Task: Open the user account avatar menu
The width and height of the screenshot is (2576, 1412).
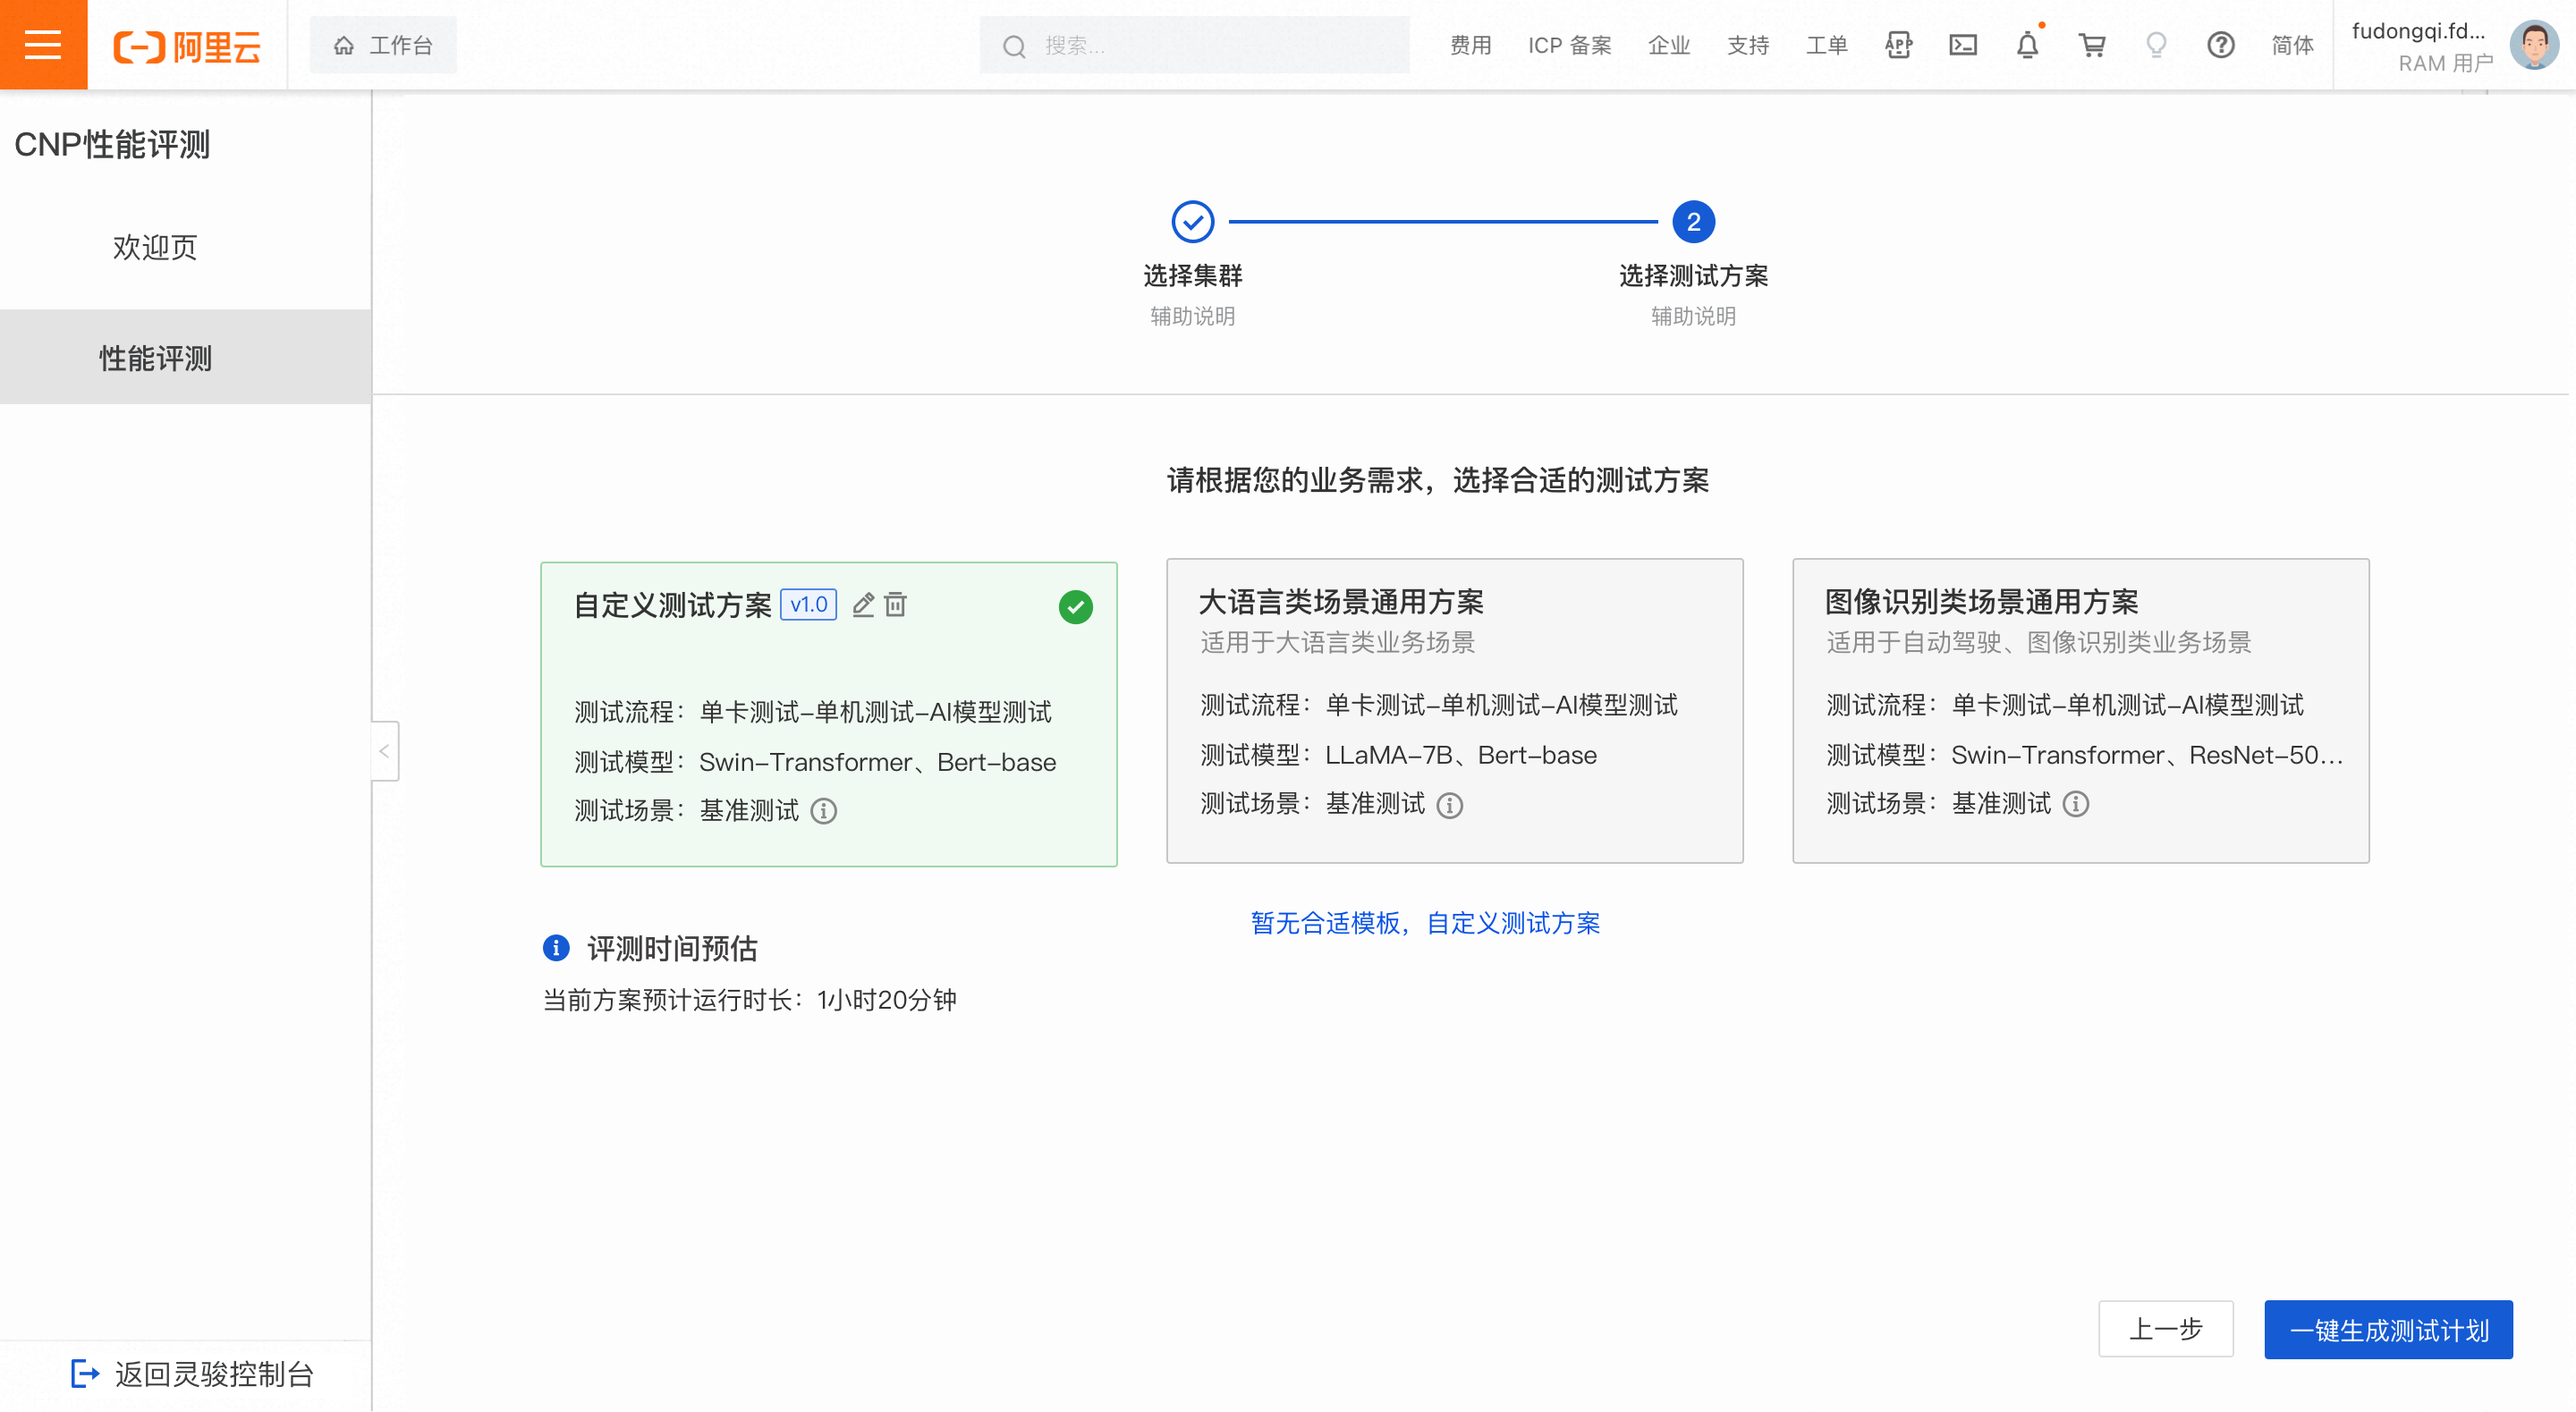Action: click(x=2534, y=45)
